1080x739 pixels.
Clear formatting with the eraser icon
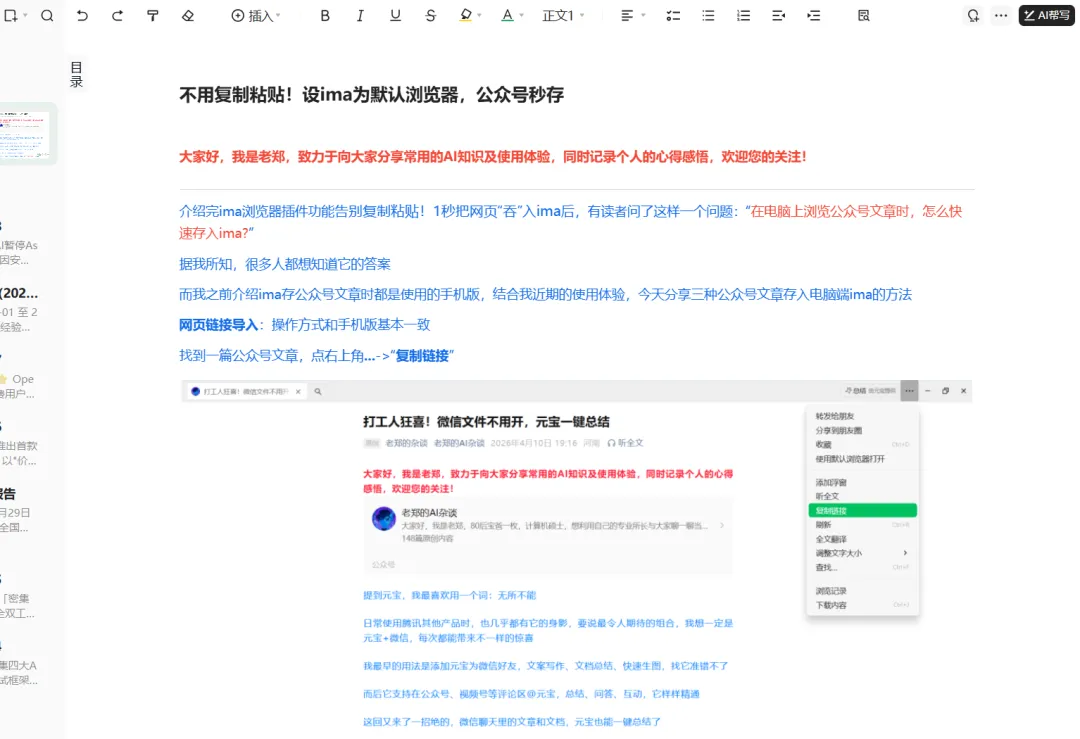[187, 15]
